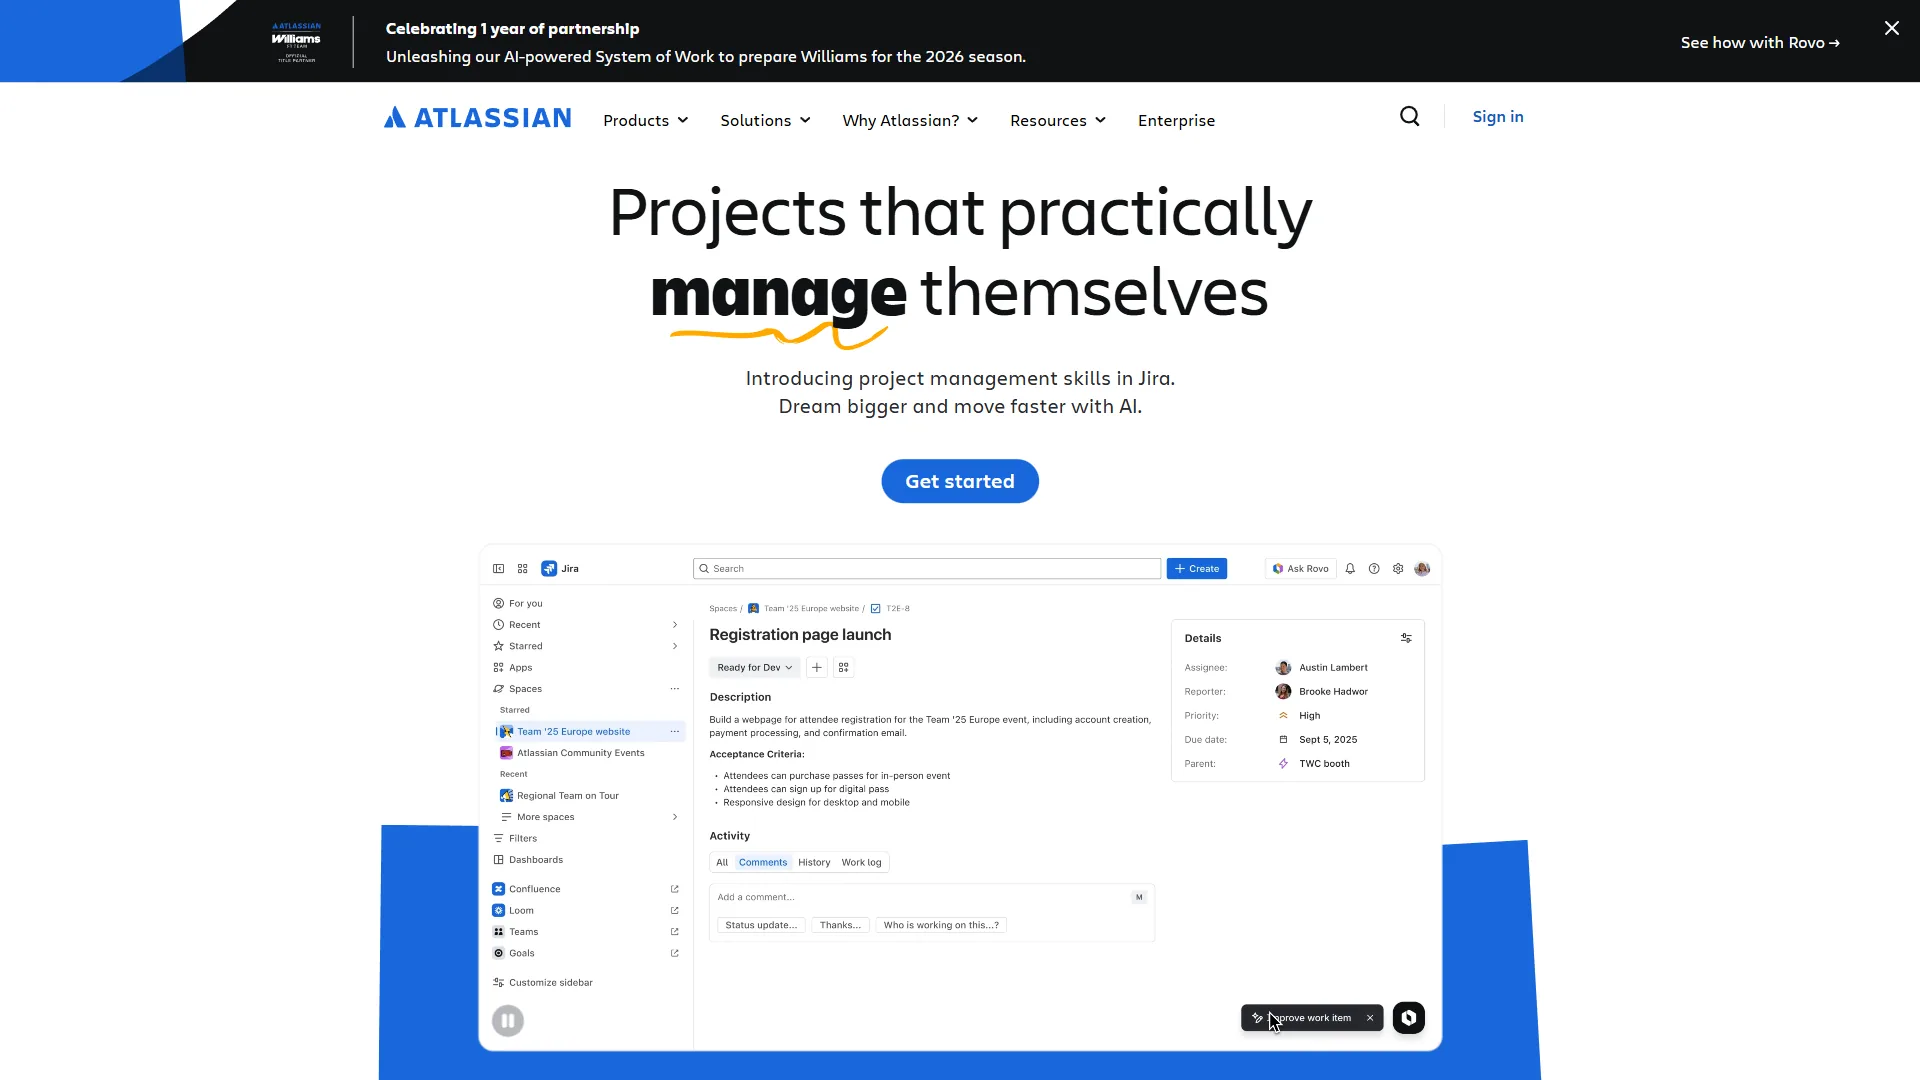Viewport: 1920px width, 1080px height.
Task: Close the Williams partnership banner
Action: [1892, 28]
